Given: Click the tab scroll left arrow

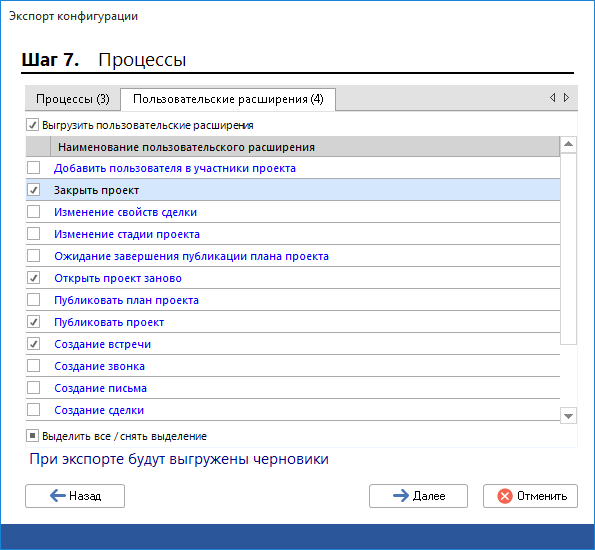Looking at the screenshot, I should [552, 98].
